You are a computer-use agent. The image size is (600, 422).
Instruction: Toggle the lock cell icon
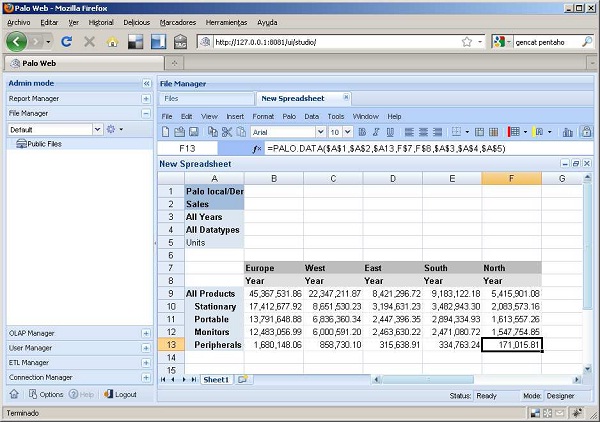586,132
